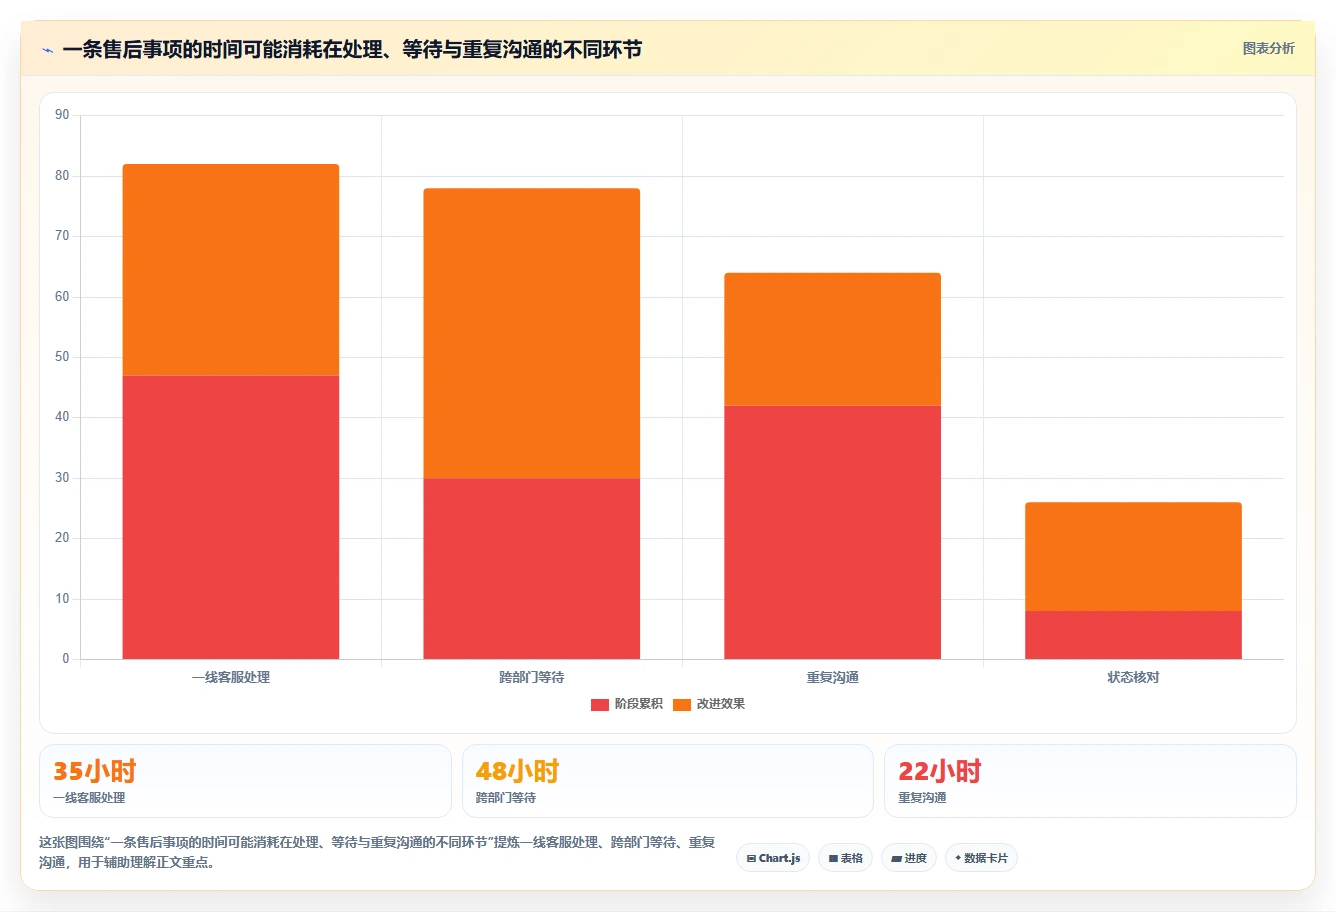1336x912 pixels.
Task: Click the 图表分析 label in header
Action: tap(1268, 48)
